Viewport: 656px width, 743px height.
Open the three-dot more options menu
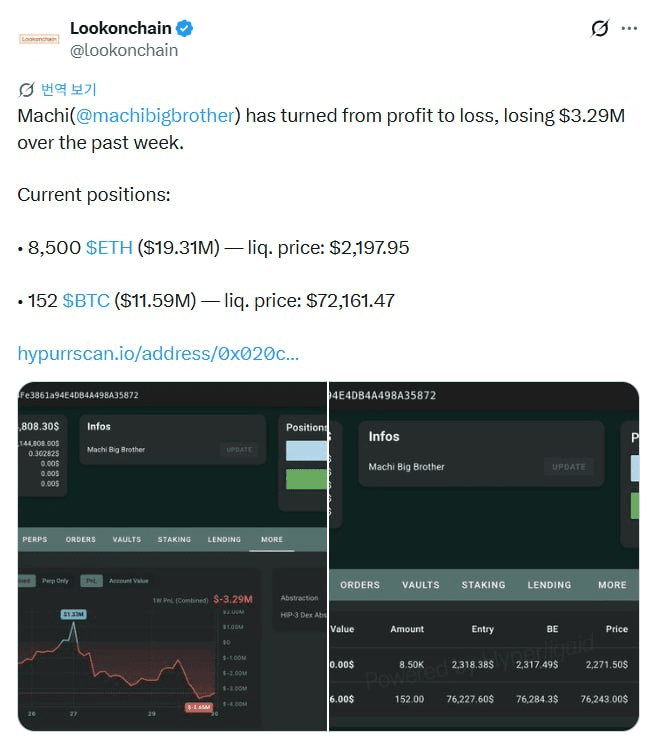(x=629, y=28)
